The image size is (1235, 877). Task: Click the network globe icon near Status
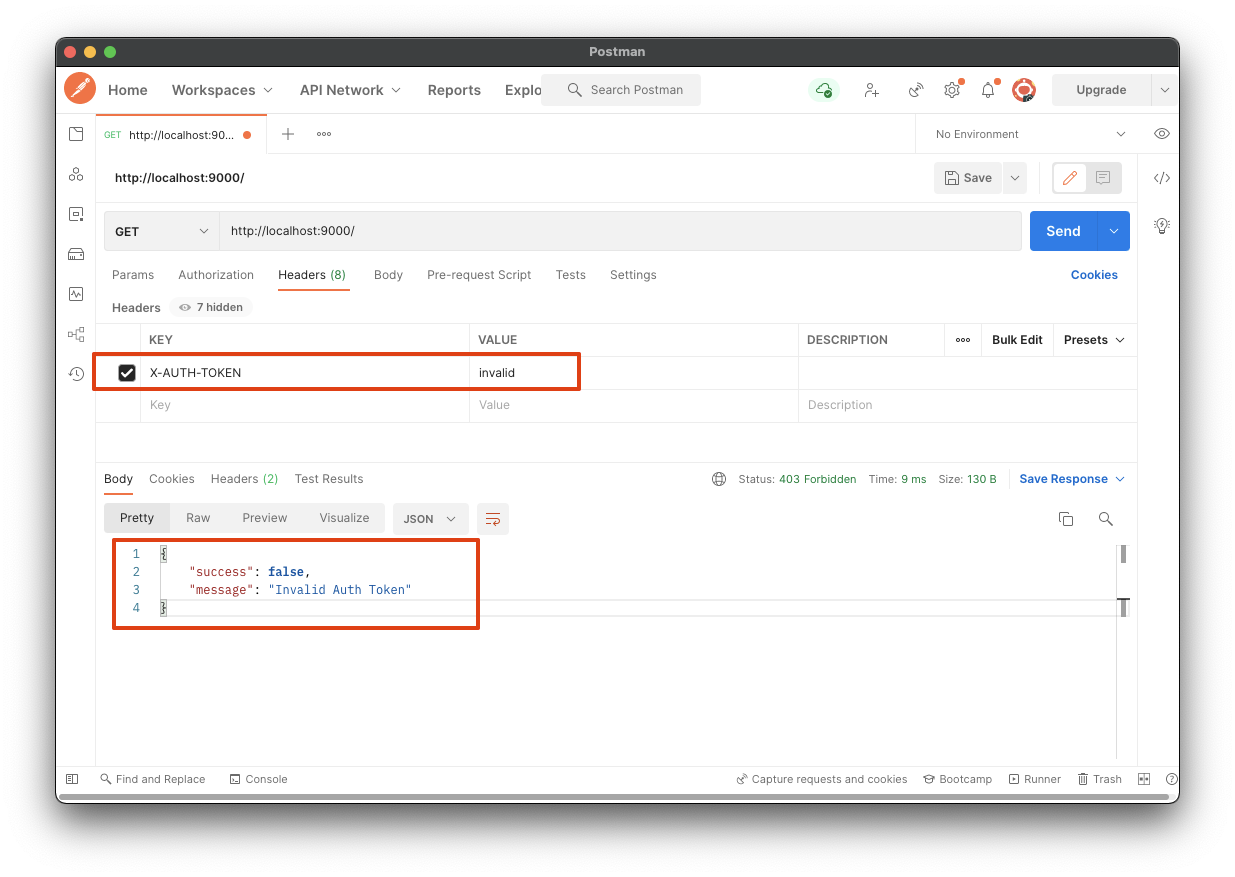click(719, 479)
